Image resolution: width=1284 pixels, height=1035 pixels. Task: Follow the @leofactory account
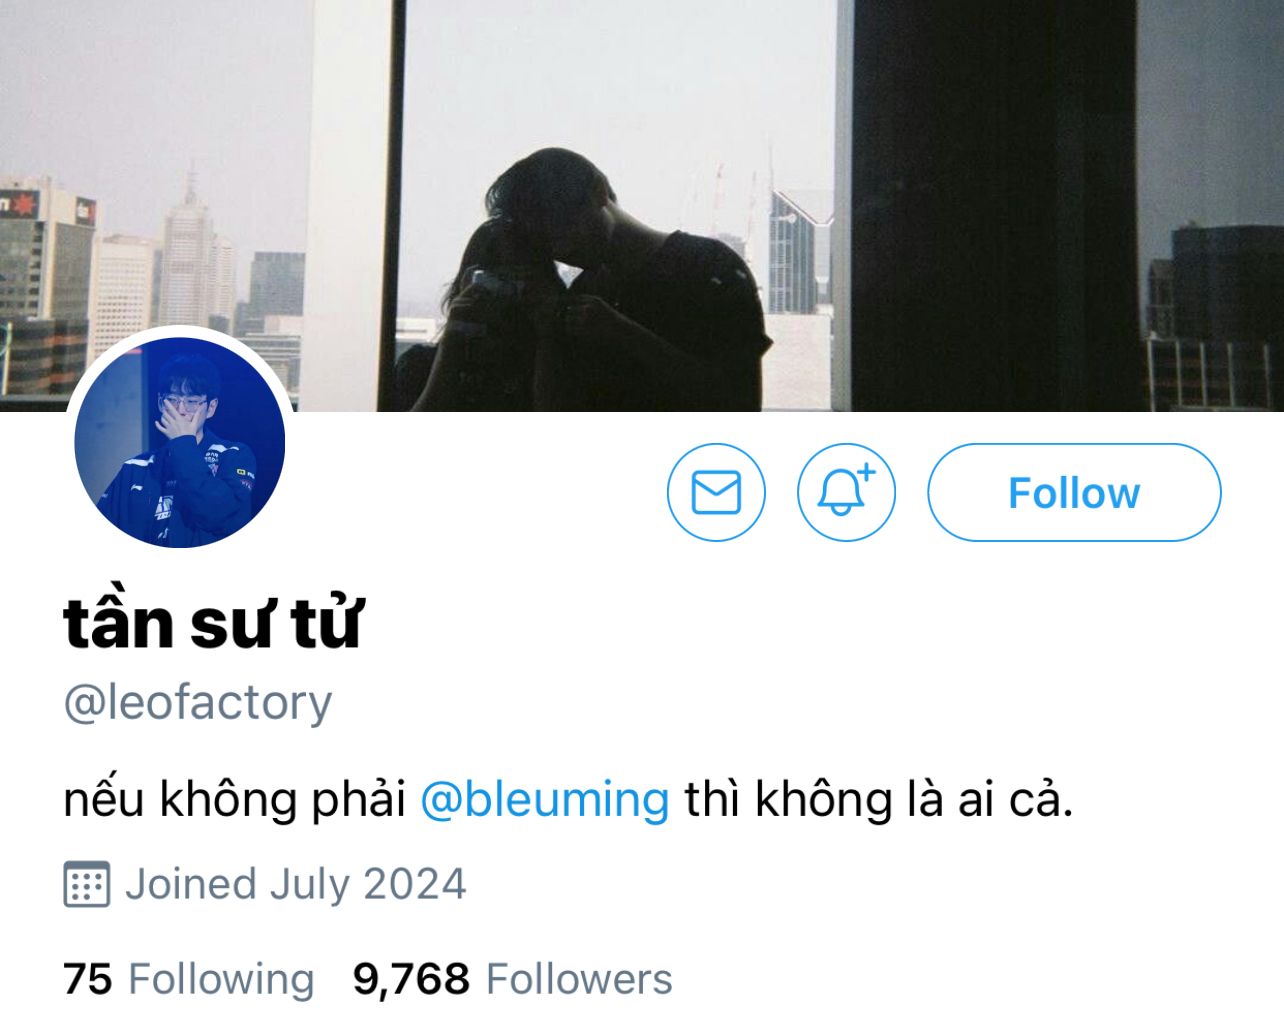[1074, 492]
